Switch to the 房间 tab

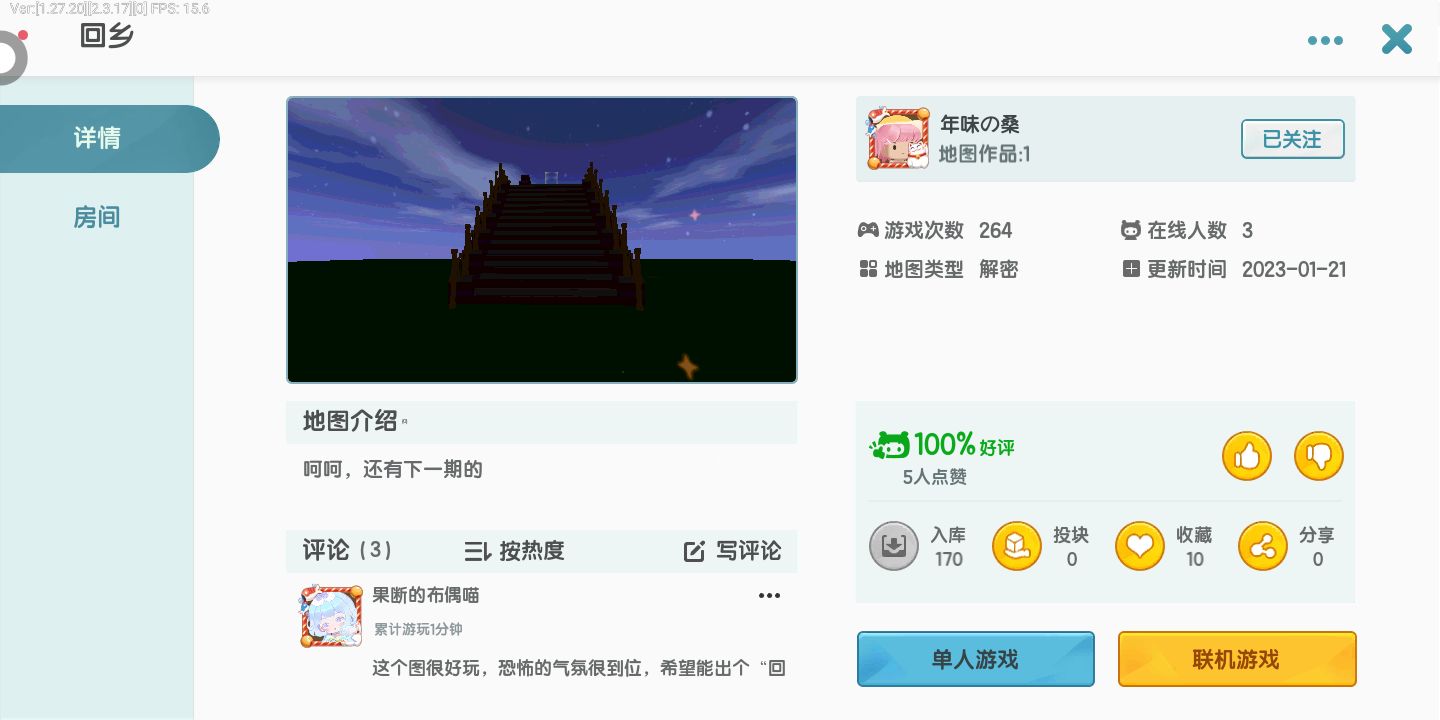click(x=97, y=217)
